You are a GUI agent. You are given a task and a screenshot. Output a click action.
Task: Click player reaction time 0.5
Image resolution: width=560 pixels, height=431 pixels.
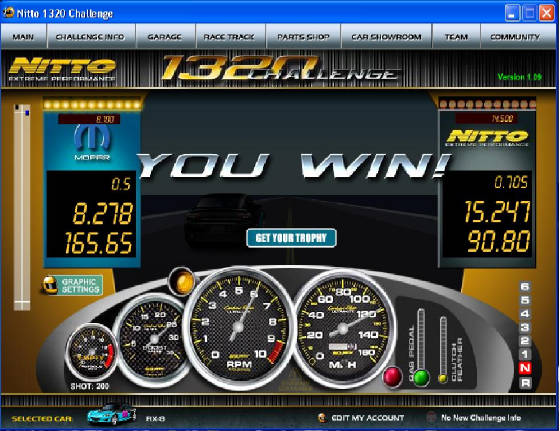pyautogui.click(x=121, y=184)
